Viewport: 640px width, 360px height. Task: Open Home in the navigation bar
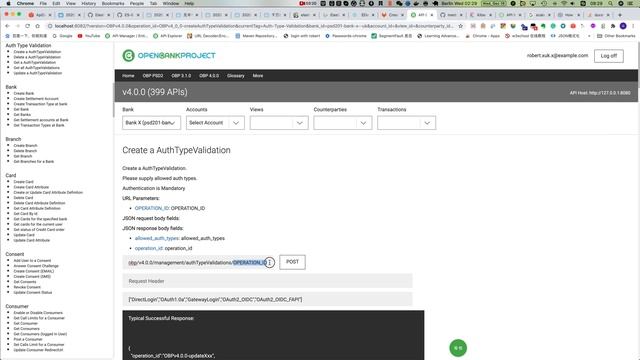tap(128, 76)
